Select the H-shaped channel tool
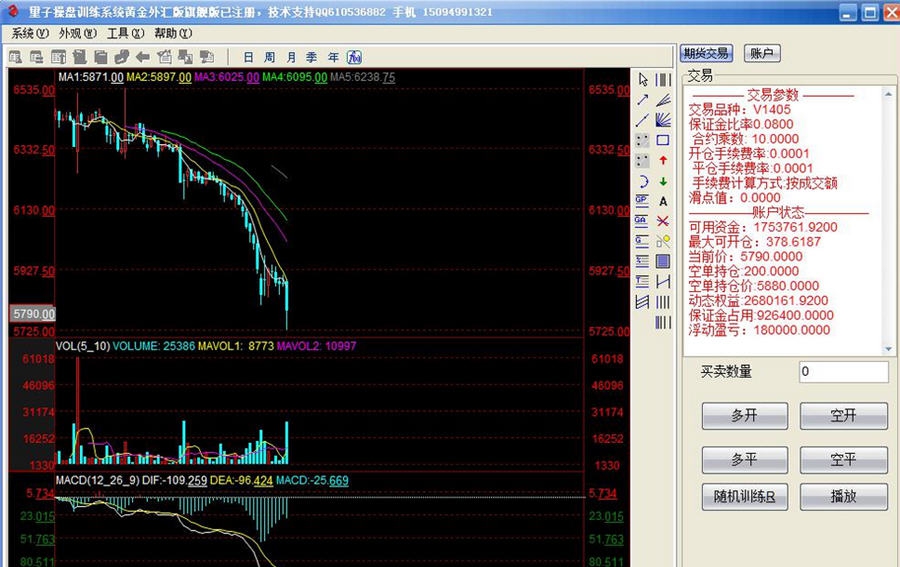This screenshot has height=567, width=900. tap(663, 281)
